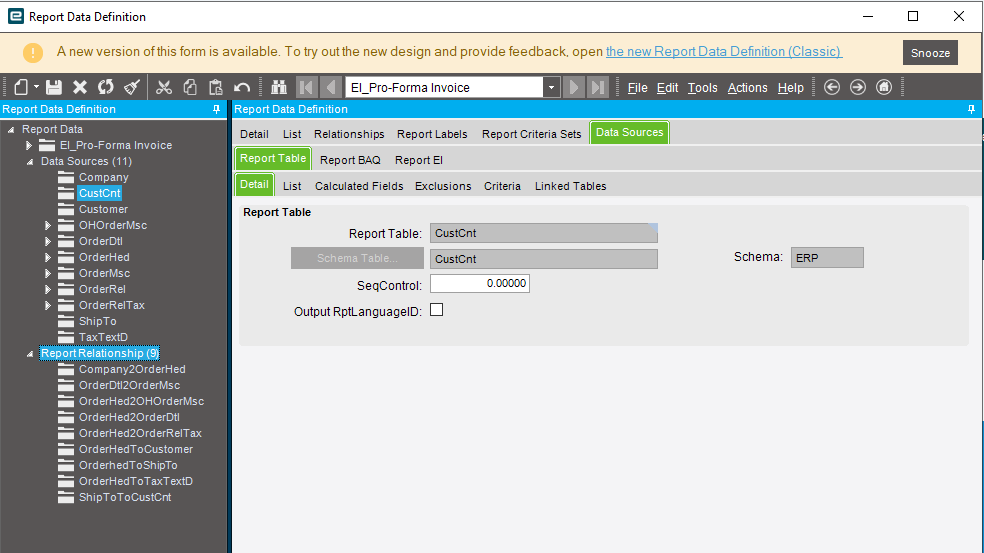
Task: Toggle the Output RptLanguageID checkbox
Action: pyautogui.click(x=437, y=310)
